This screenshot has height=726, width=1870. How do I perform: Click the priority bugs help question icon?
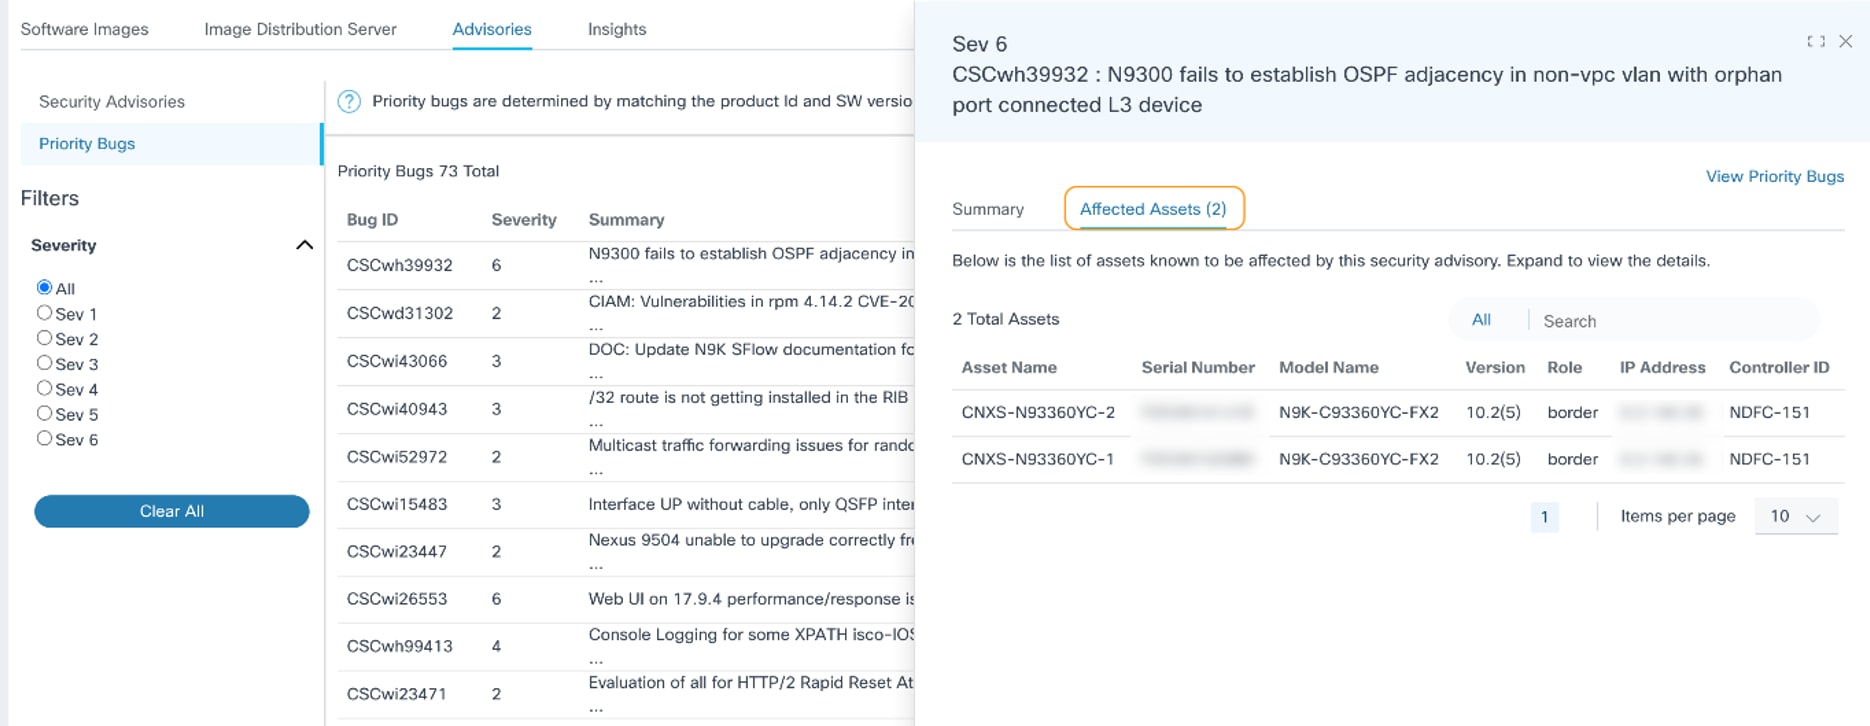[x=349, y=101]
